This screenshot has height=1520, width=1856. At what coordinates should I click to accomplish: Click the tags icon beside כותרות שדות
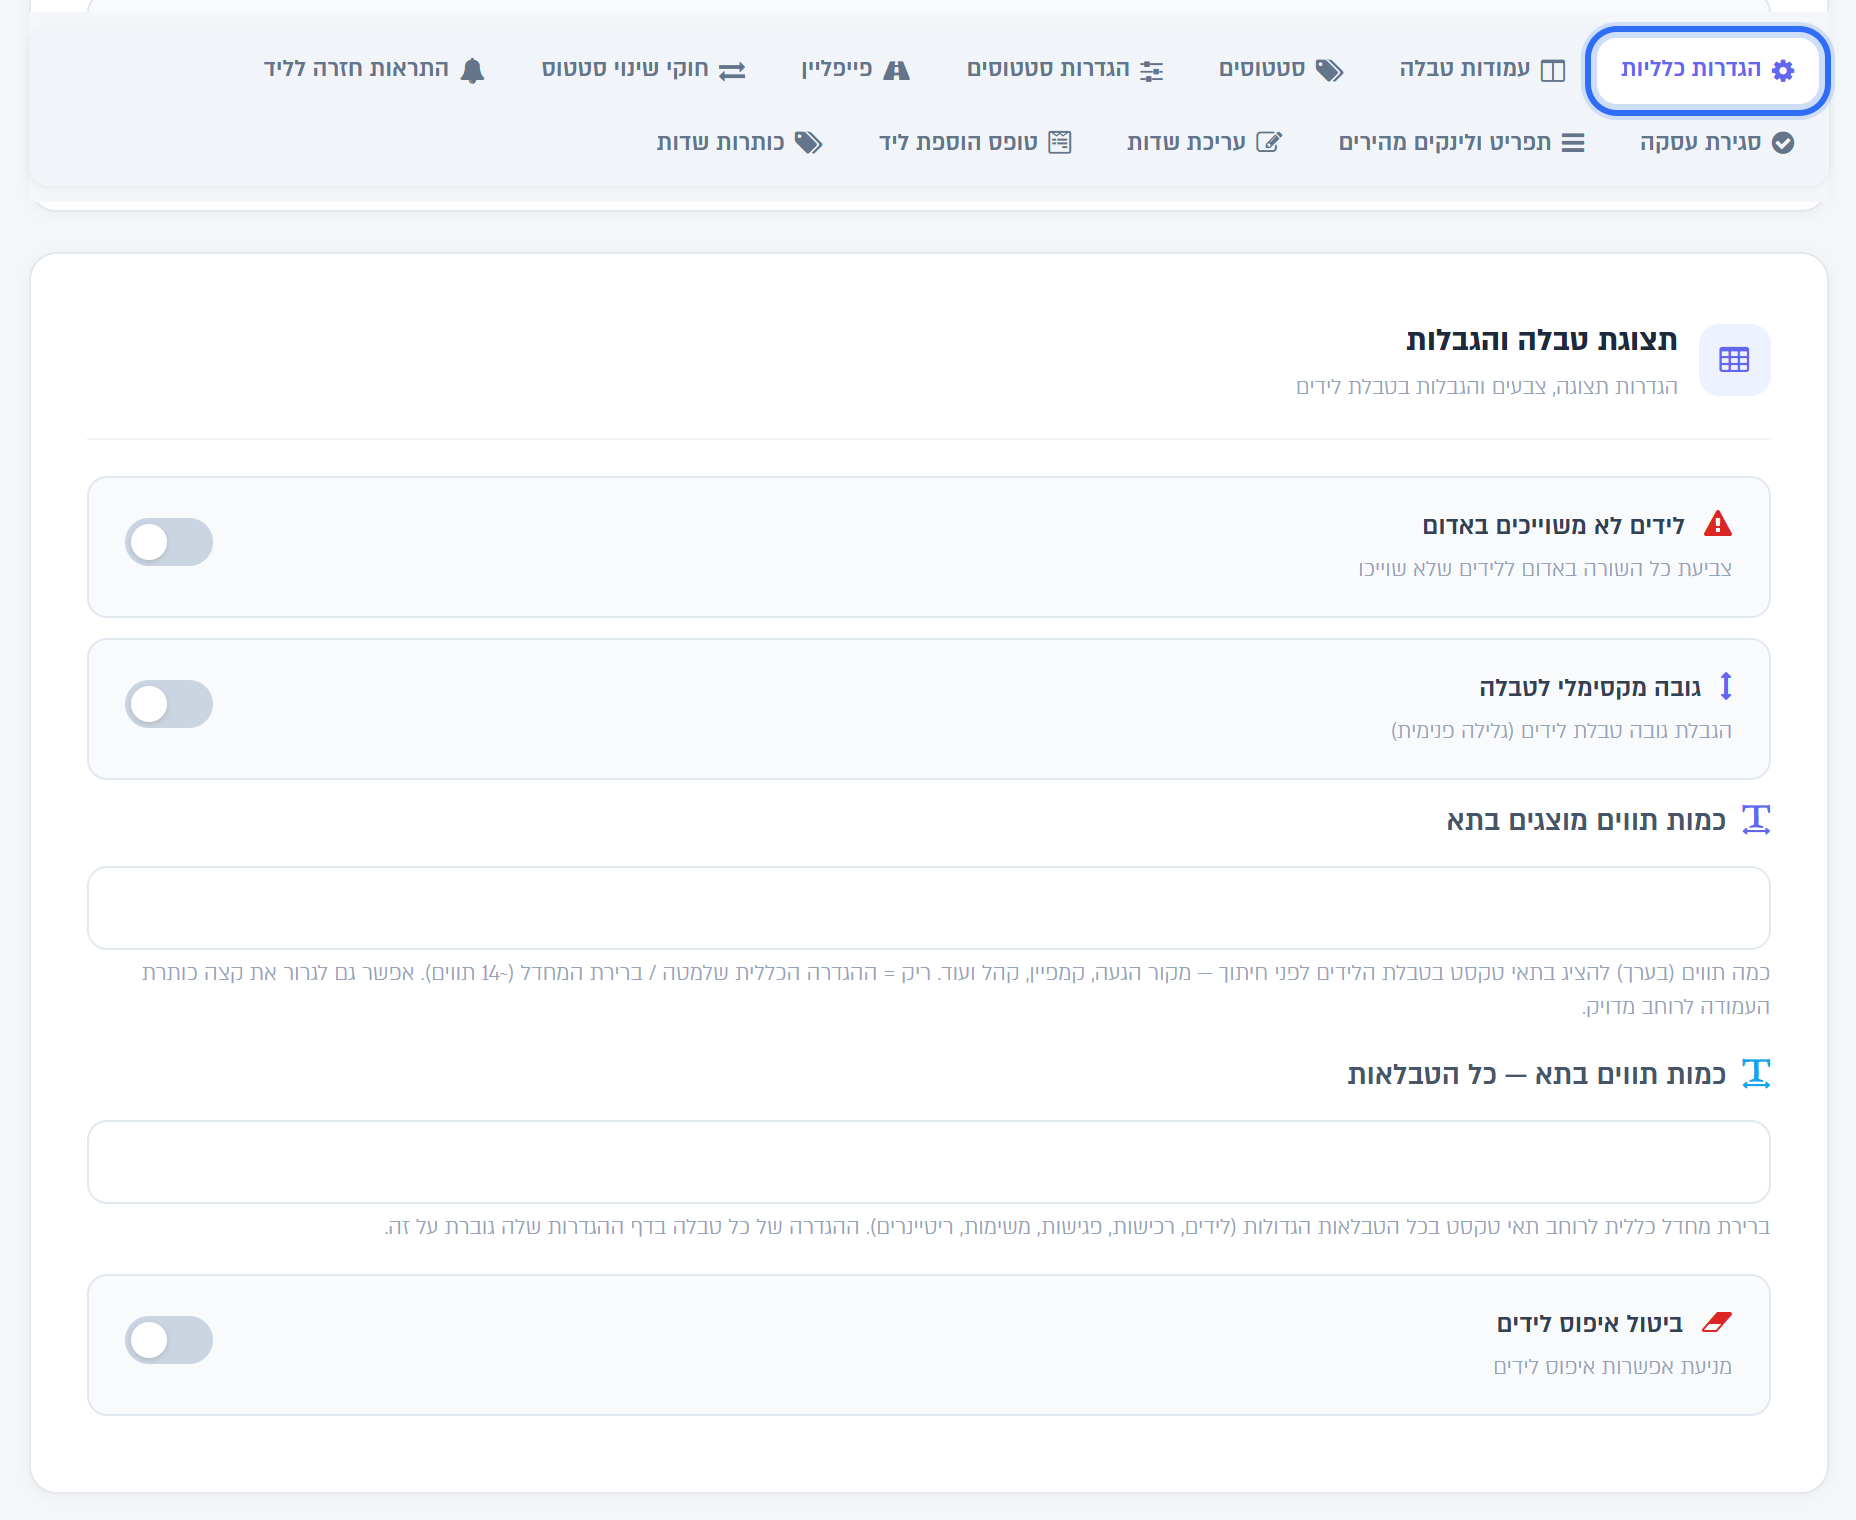click(x=809, y=143)
